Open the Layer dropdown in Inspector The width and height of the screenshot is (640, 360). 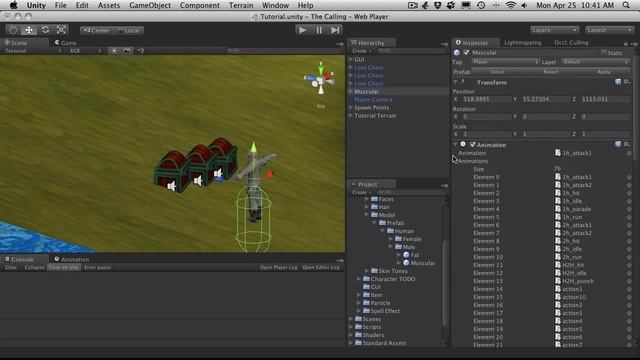point(596,62)
